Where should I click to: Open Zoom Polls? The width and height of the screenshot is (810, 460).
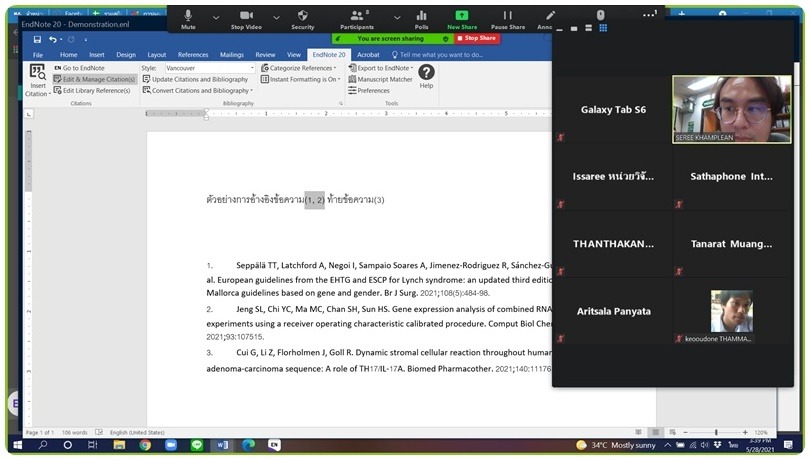tap(422, 19)
